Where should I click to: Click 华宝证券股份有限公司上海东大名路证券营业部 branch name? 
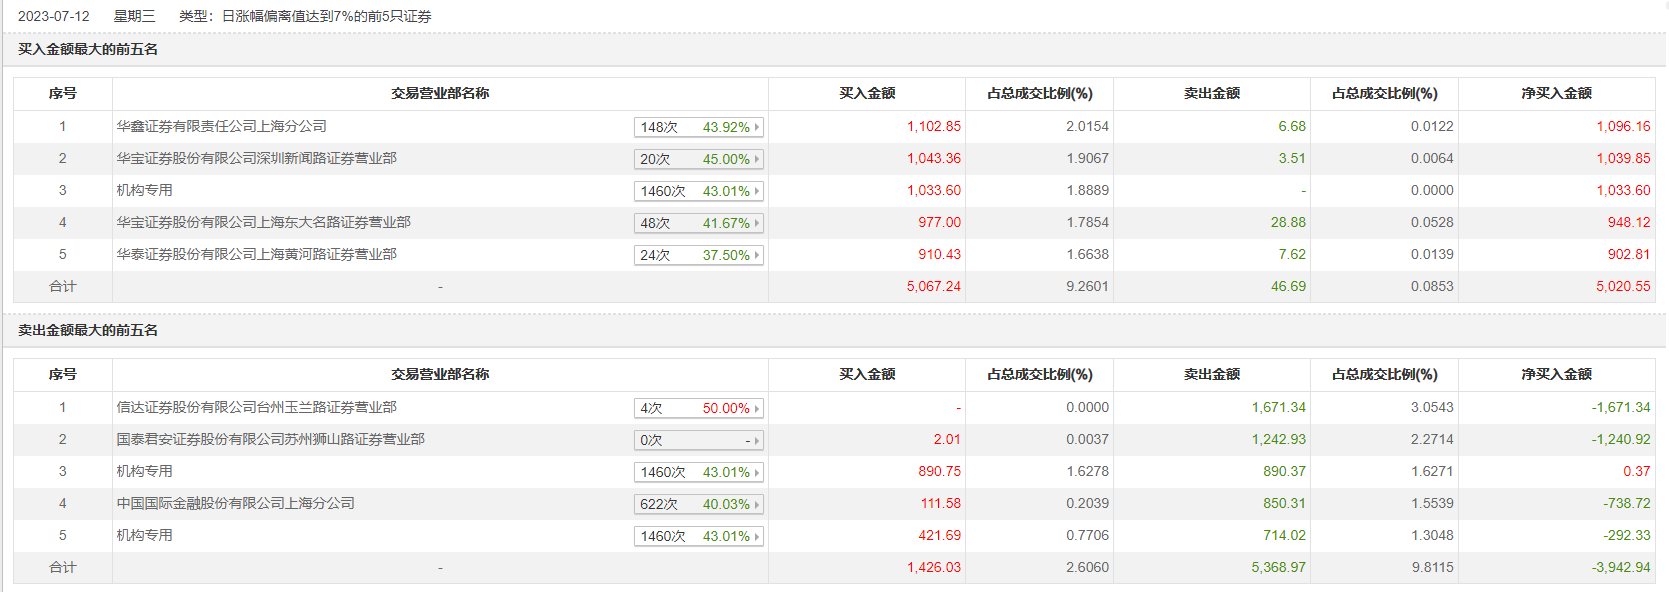coord(263,223)
